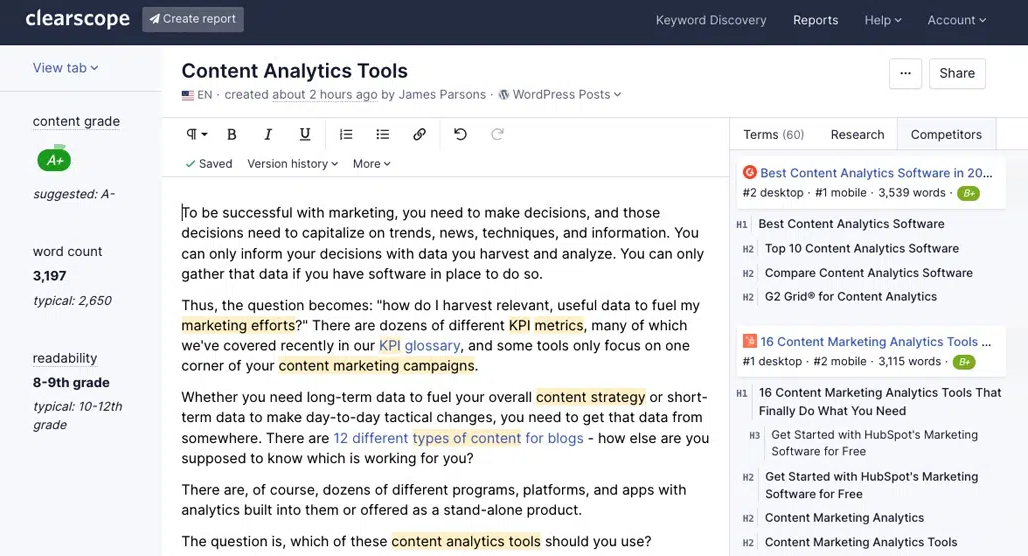This screenshot has width=1028, height=556.
Task: Open the WordPress Posts dropdown
Action: pyautogui.click(x=560, y=94)
